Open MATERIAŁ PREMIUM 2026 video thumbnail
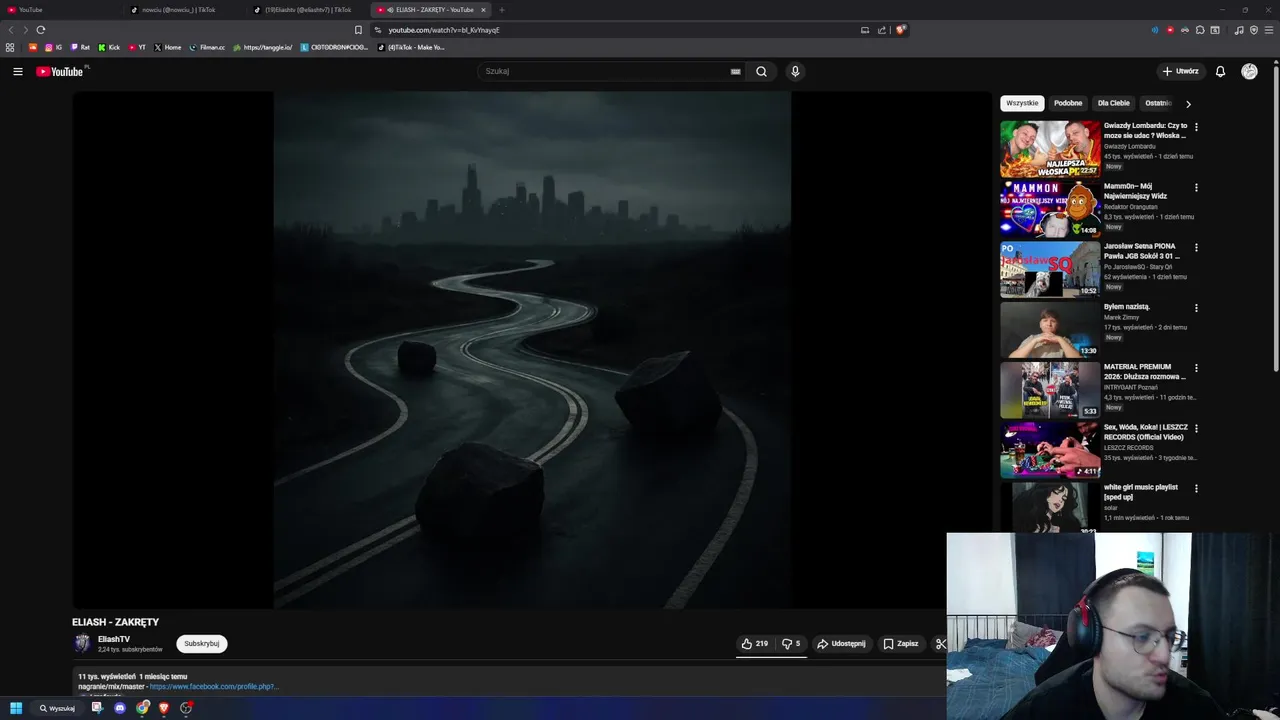Viewport: 1280px width, 720px height. pos(1050,389)
